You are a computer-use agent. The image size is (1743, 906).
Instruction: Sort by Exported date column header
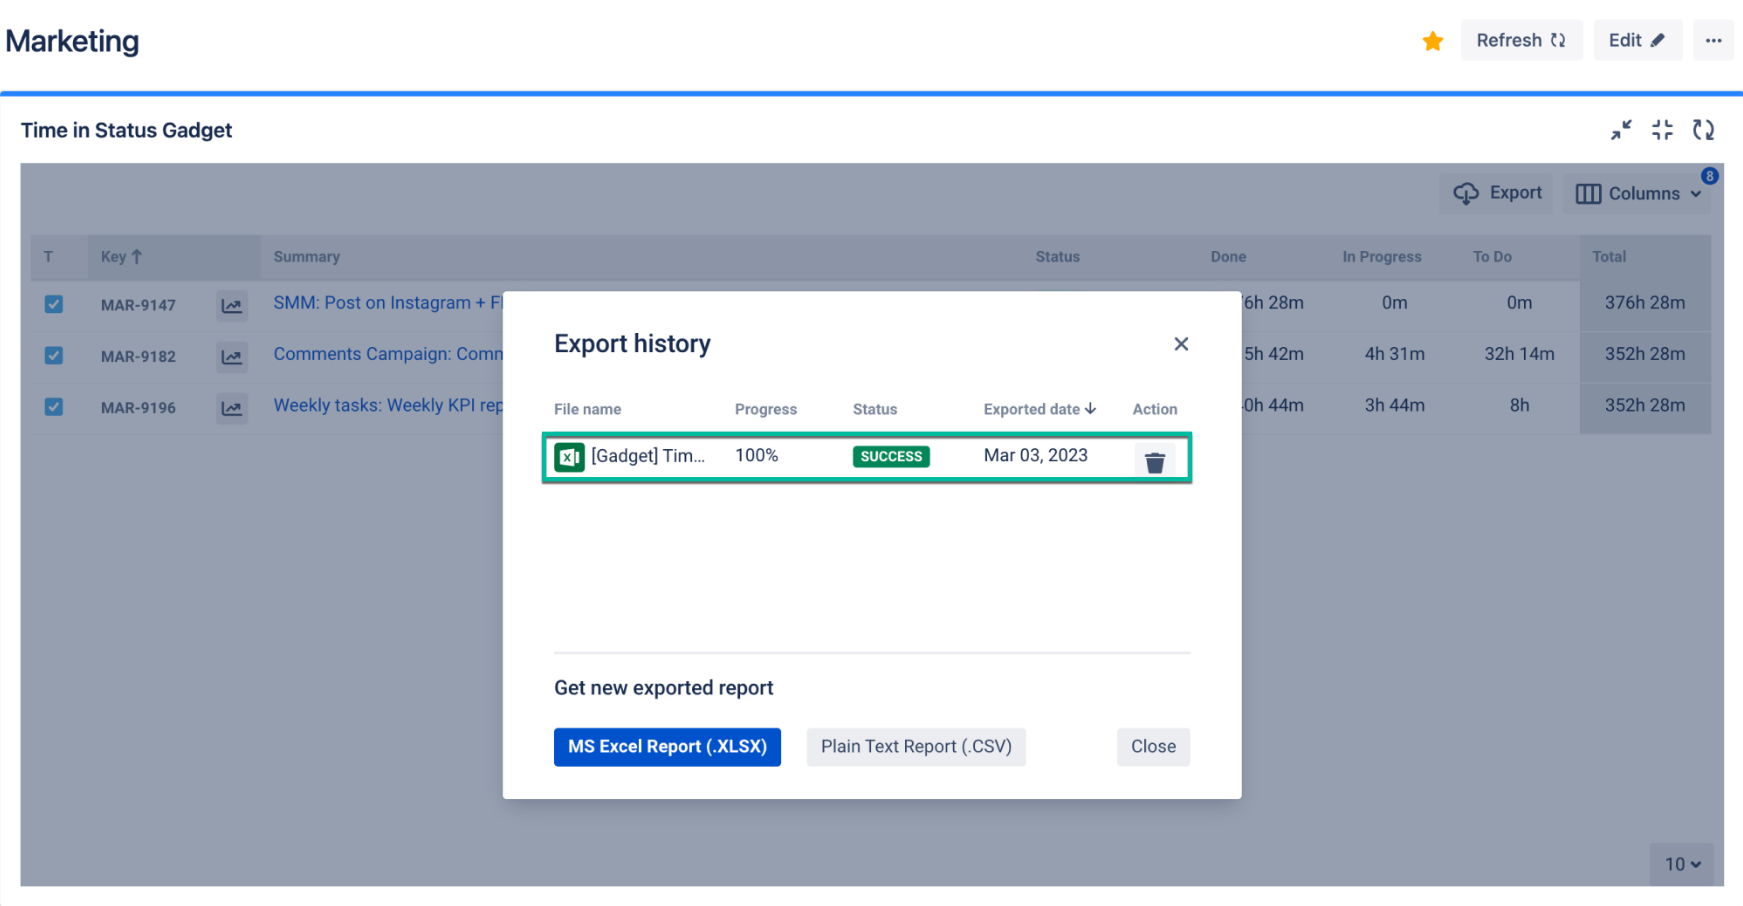(1039, 409)
